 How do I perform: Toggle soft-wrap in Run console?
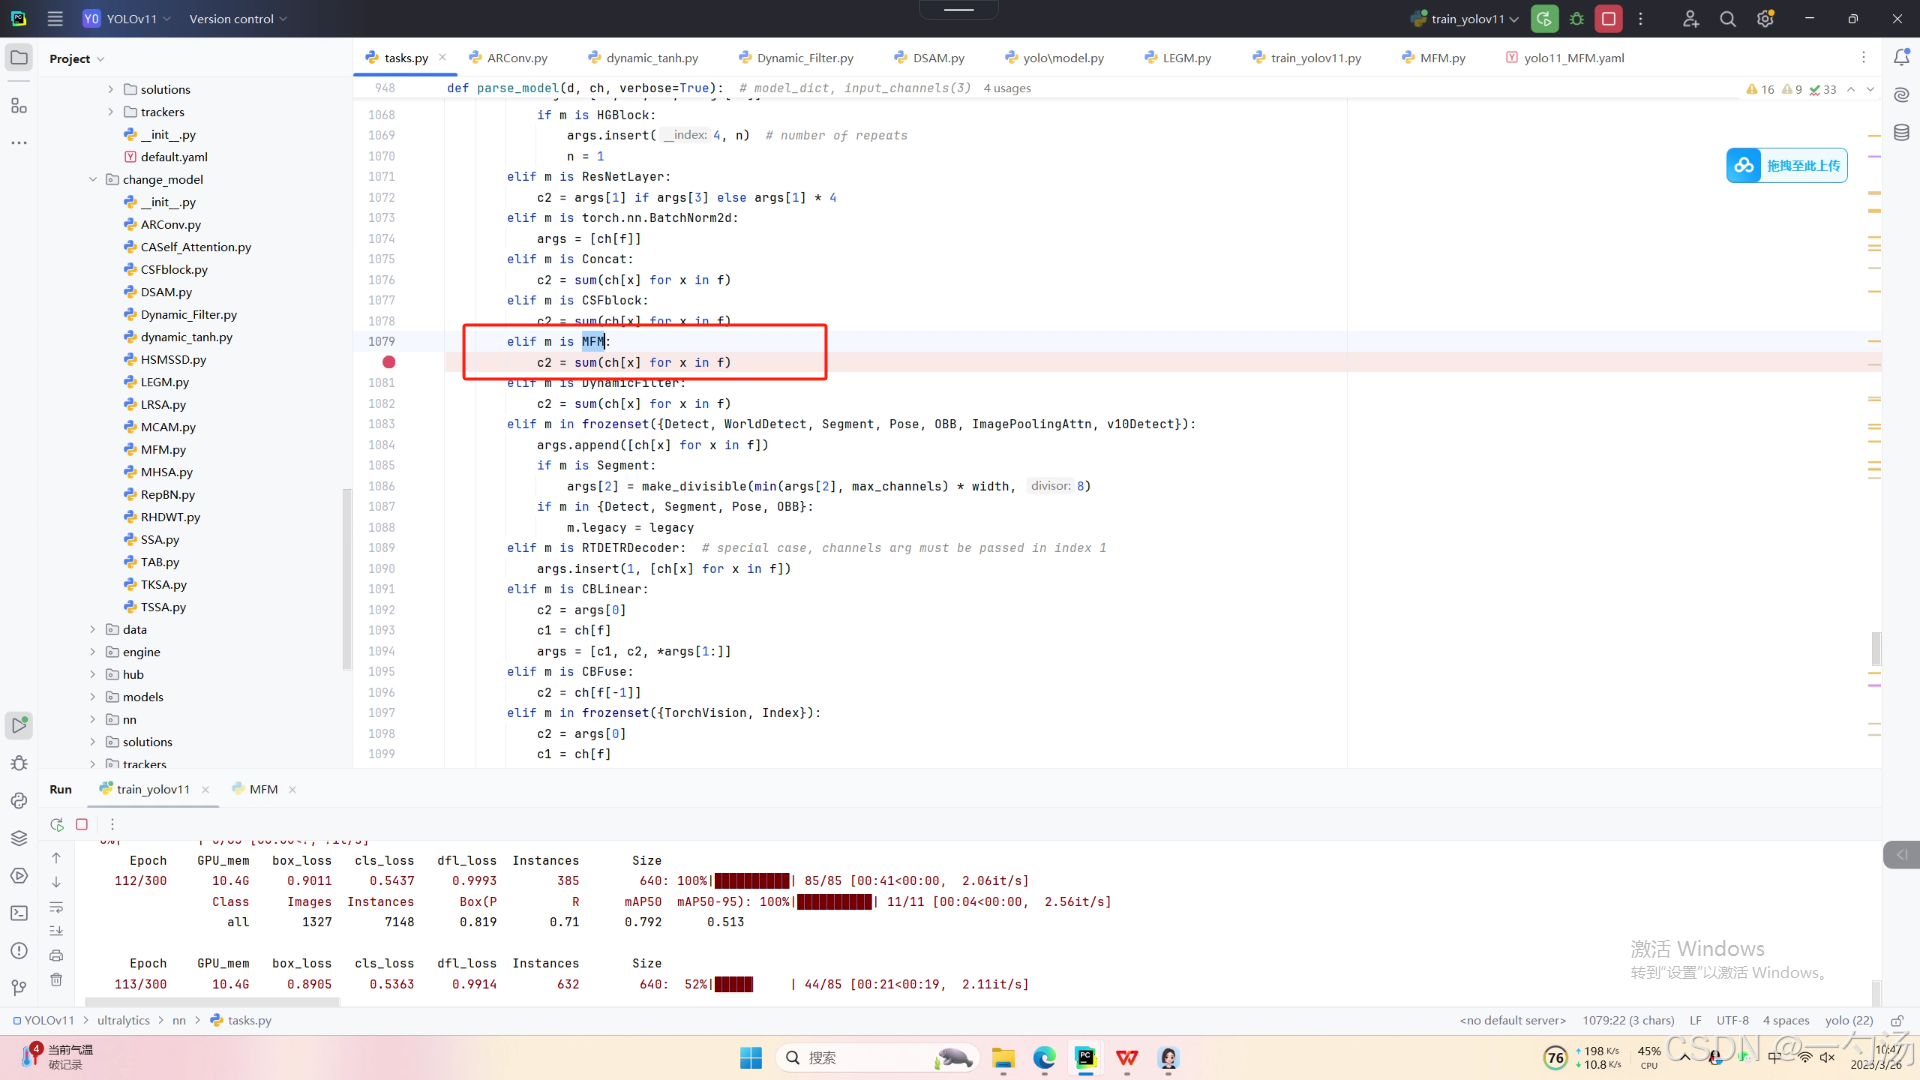click(x=56, y=908)
